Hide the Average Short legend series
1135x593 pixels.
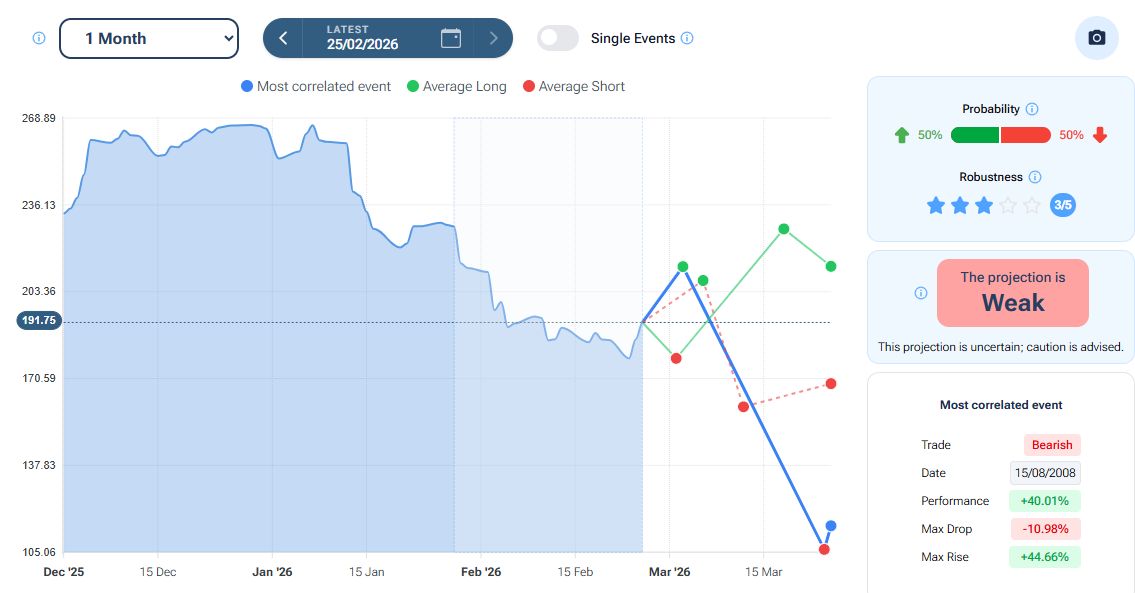tap(573, 87)
